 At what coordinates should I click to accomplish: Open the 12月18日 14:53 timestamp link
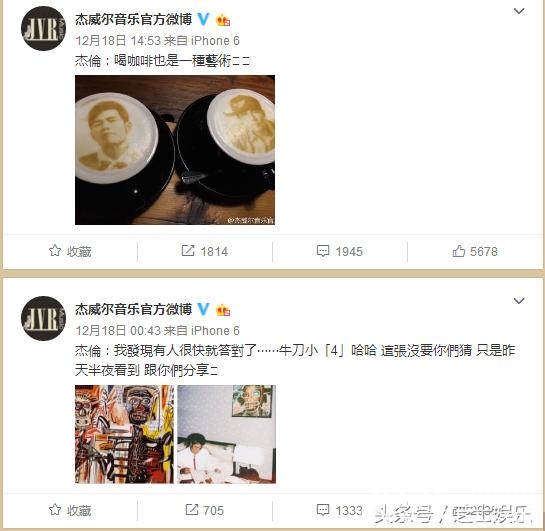tap(118, 41)
